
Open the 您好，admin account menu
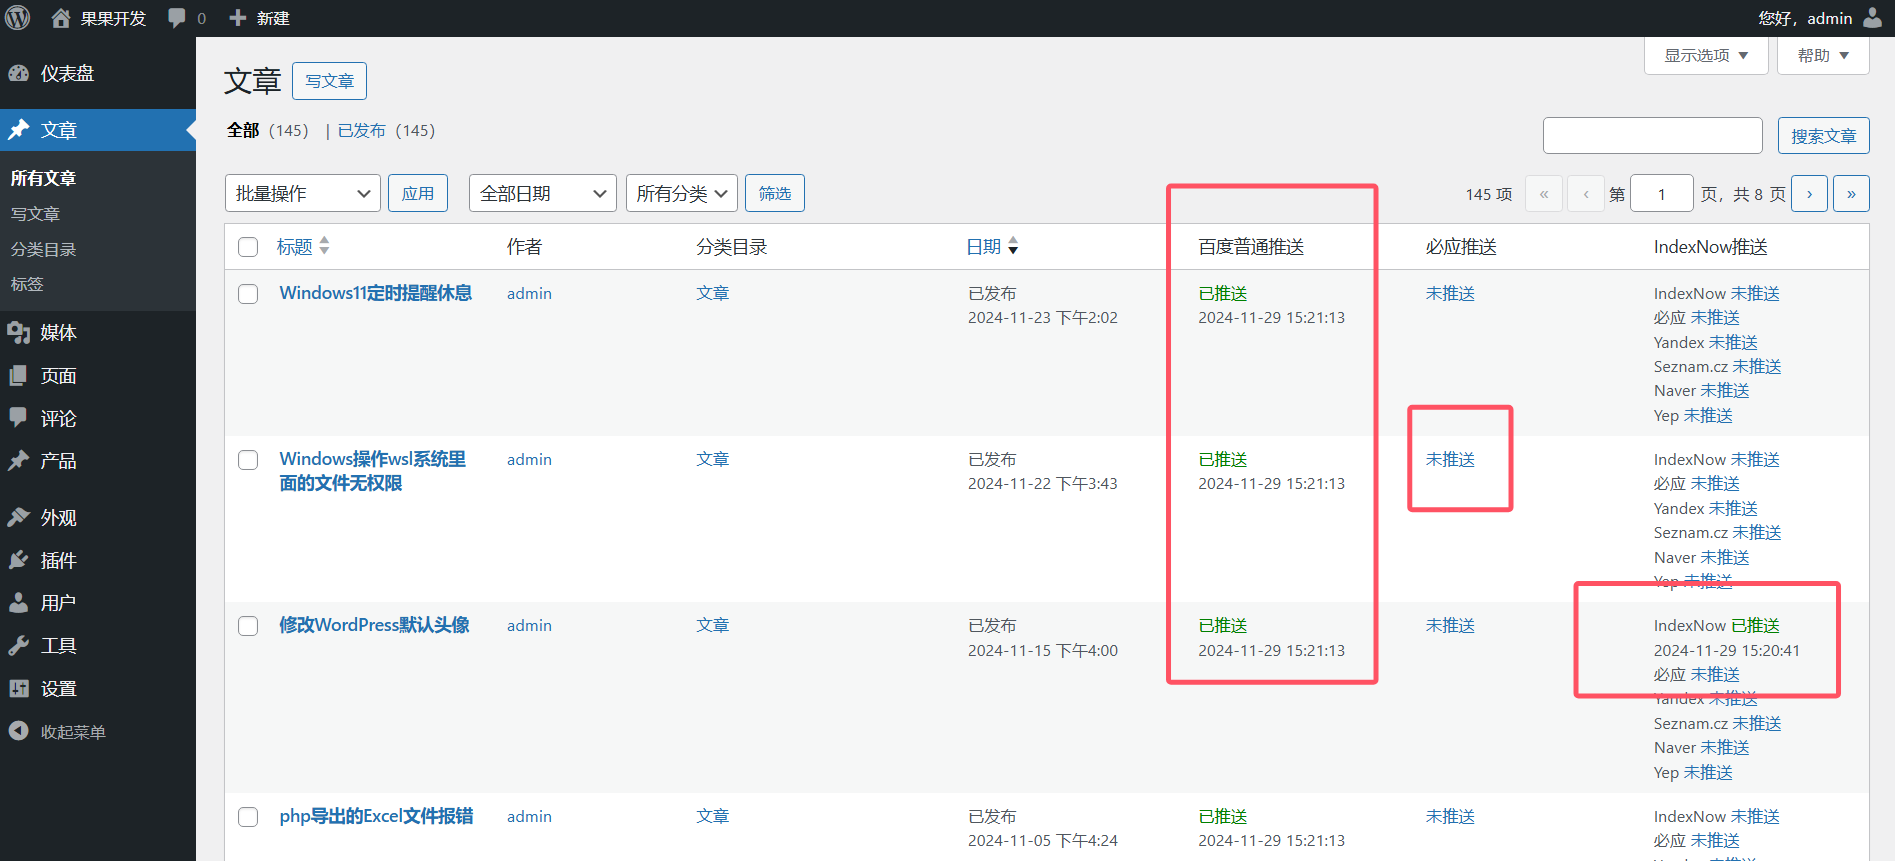1819,18
